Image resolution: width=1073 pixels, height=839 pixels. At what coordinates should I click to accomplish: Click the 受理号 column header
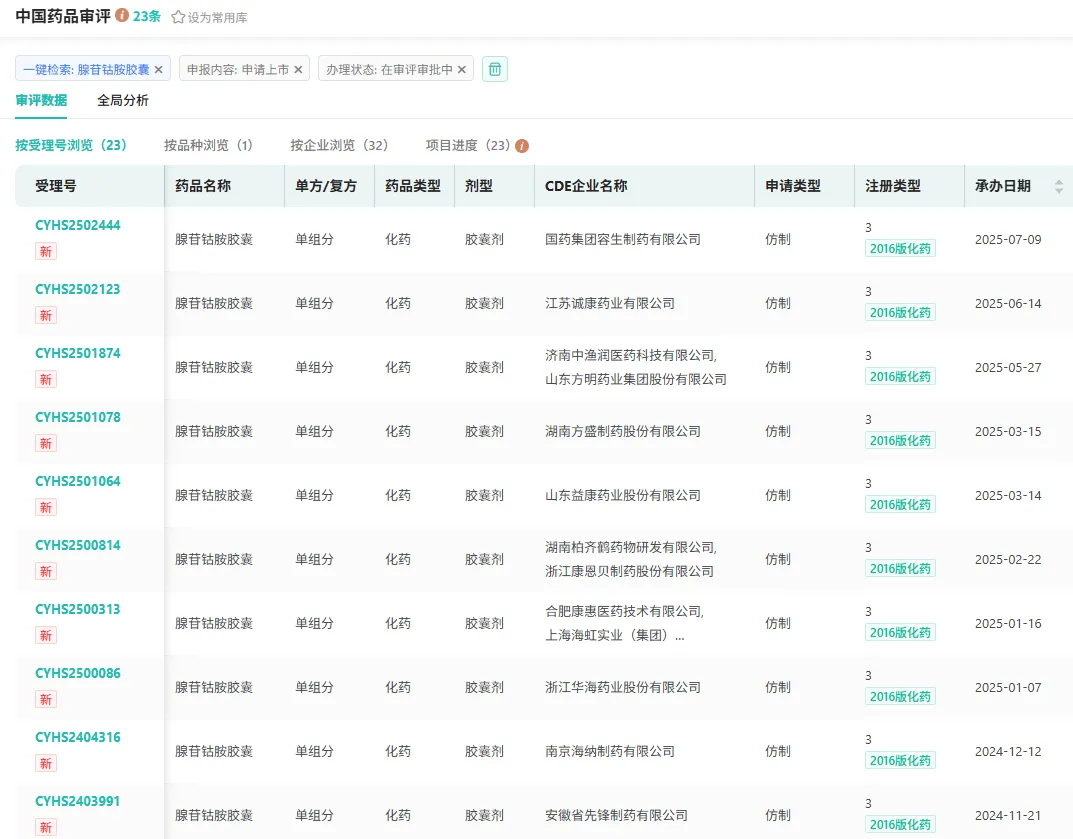click(x=56, y=186)
